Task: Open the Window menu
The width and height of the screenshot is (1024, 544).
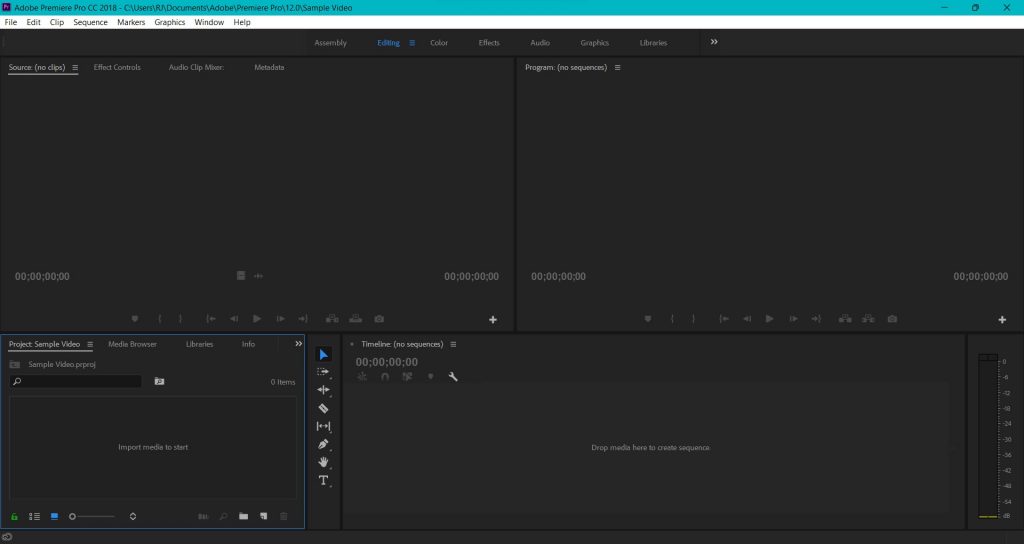Action: click(x=209, y=22)
